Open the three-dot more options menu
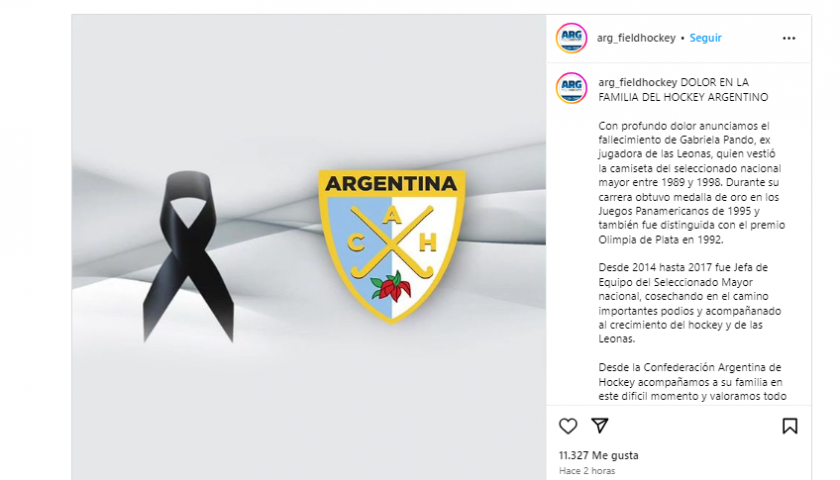 pyautogui.click(x=789, y=38)
